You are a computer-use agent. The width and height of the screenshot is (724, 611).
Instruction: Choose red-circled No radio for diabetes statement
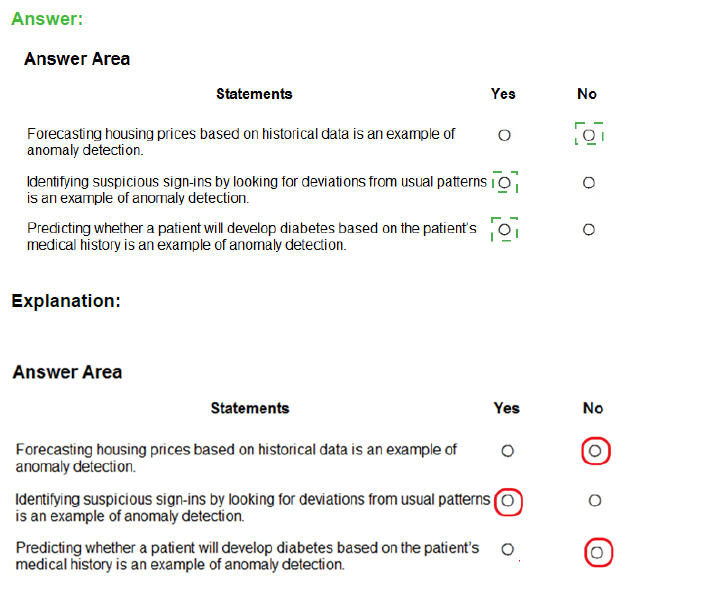point(597,552)
